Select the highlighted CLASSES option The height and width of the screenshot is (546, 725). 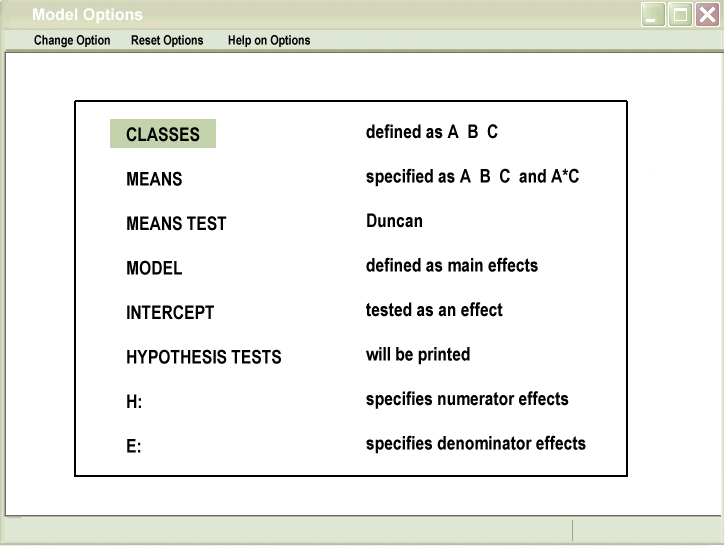(x=163, y=134)
